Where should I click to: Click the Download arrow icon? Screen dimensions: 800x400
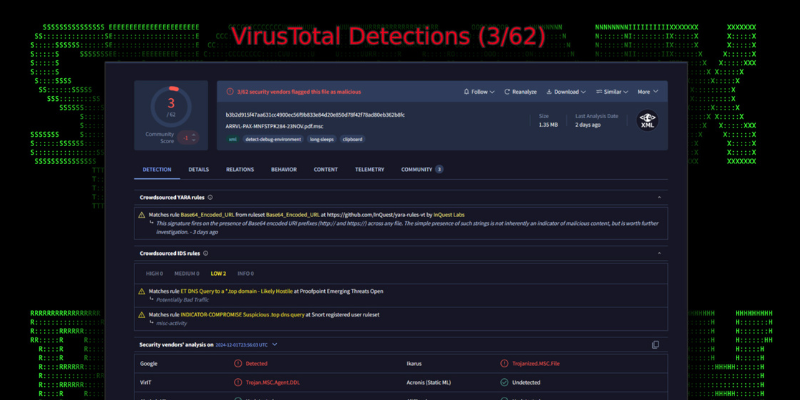[549, 92]
